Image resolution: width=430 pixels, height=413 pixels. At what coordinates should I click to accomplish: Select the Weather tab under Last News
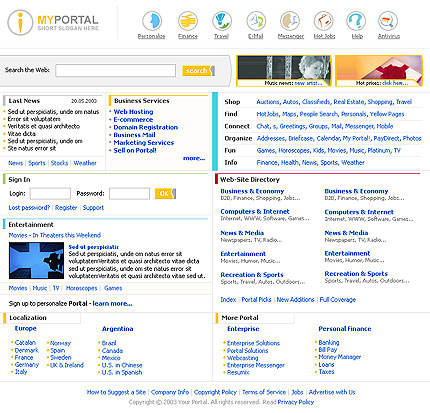pos(85,163)
